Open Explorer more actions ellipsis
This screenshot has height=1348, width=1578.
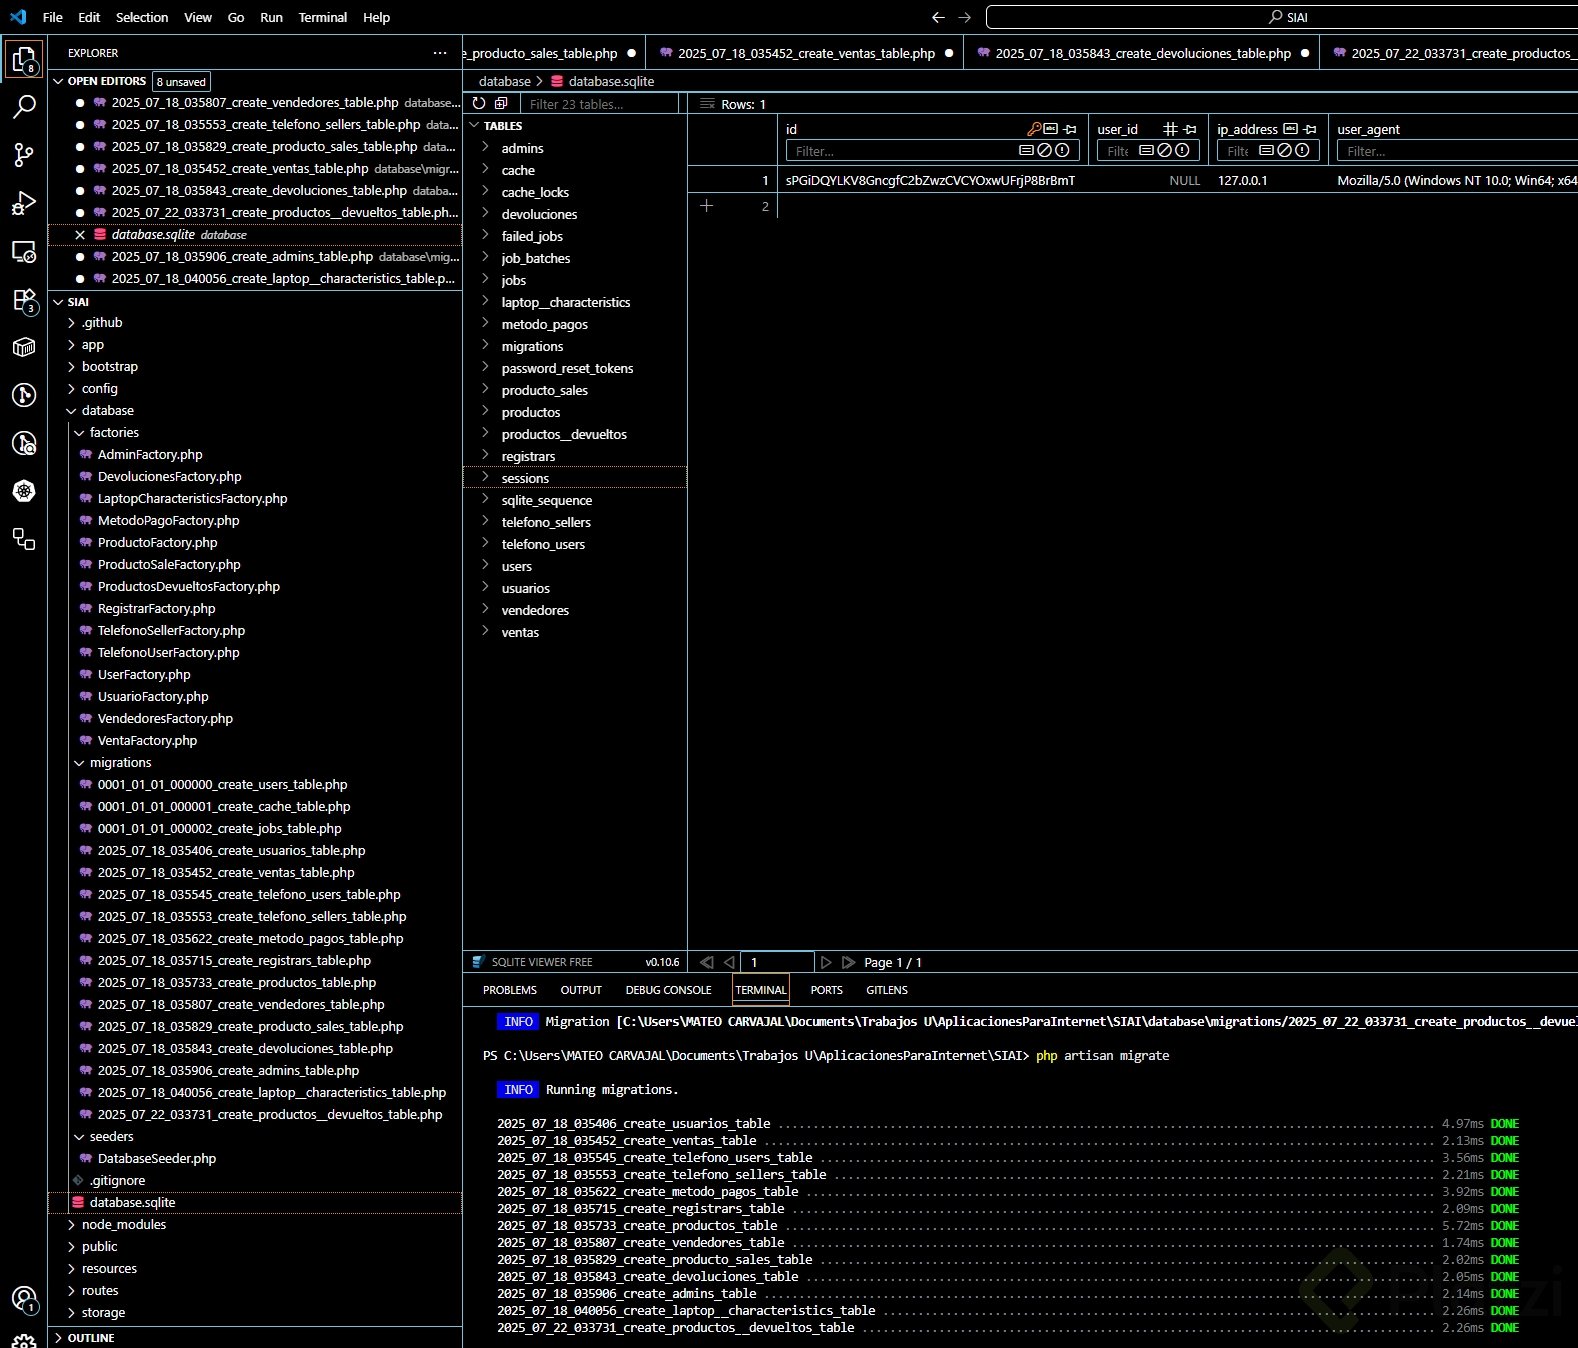tap(440, 53)
